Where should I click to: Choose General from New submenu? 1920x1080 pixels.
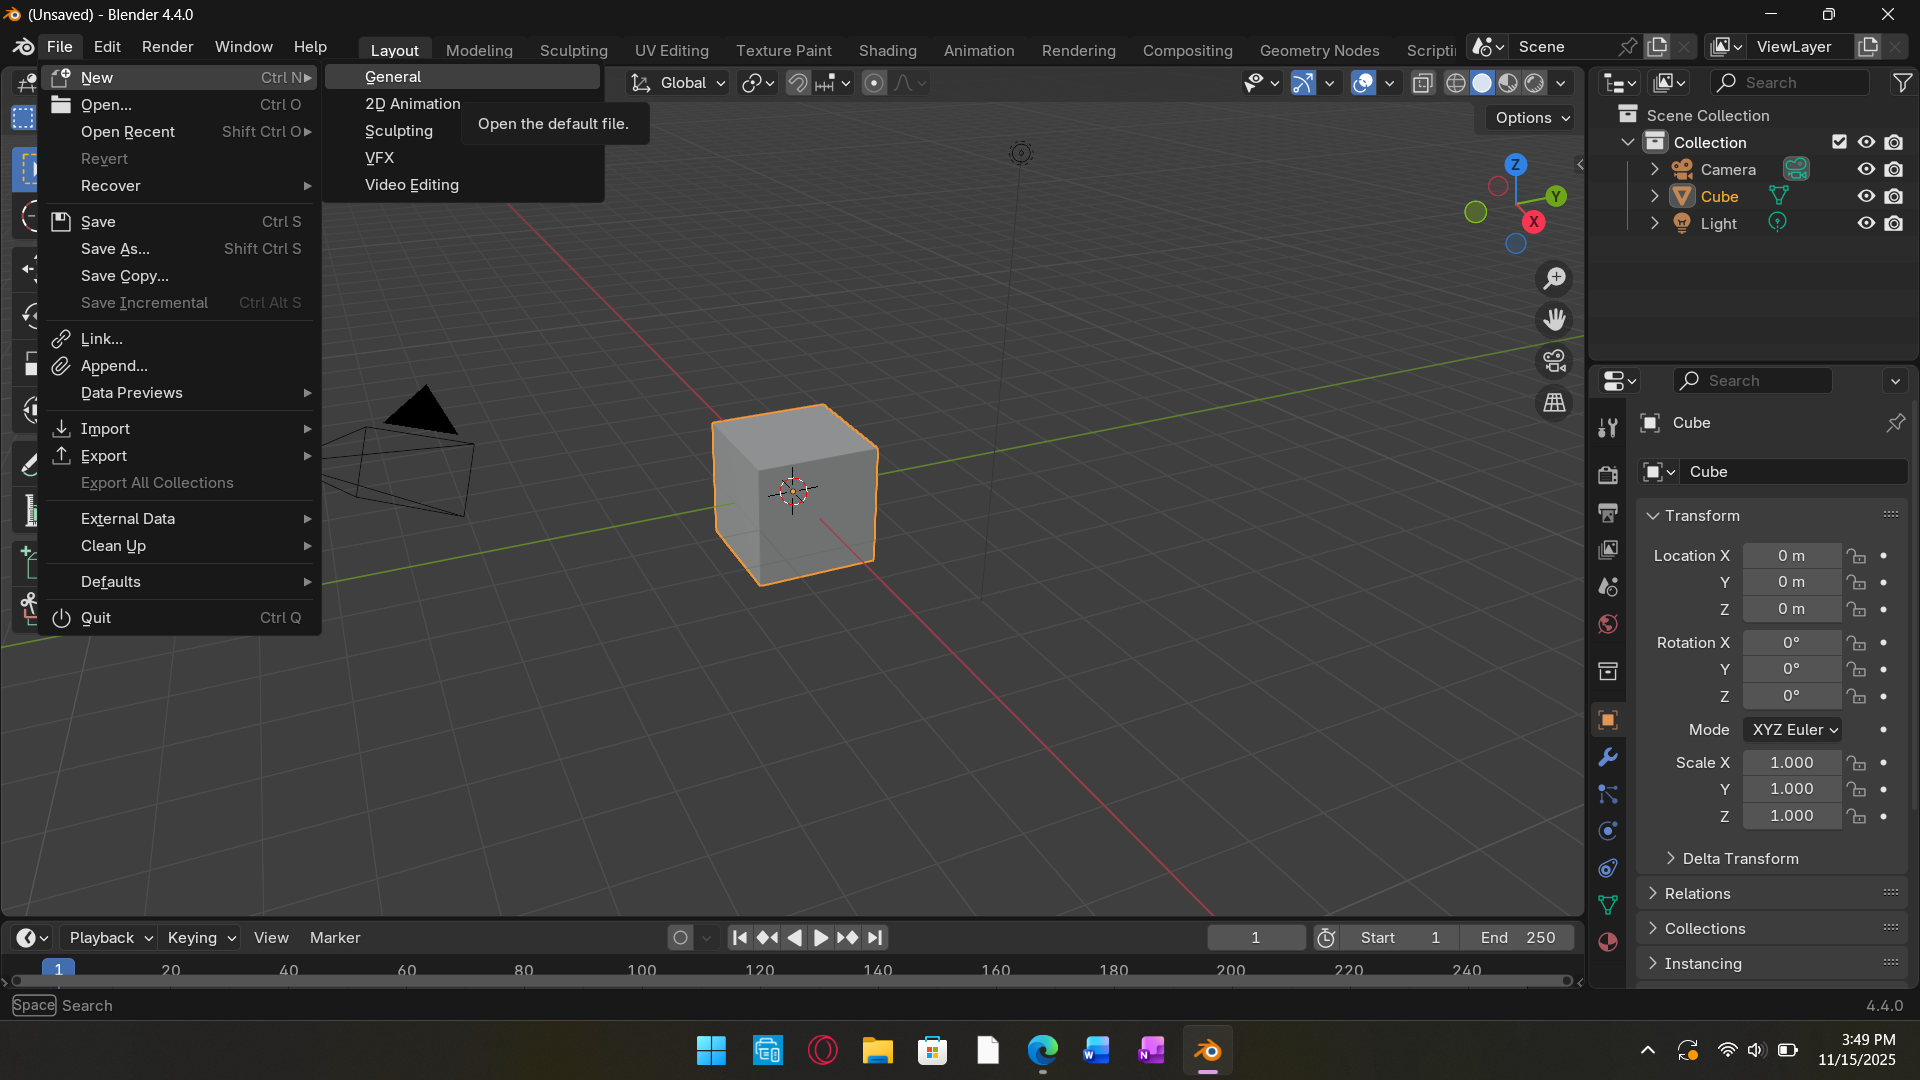click(x=463, y=77)
